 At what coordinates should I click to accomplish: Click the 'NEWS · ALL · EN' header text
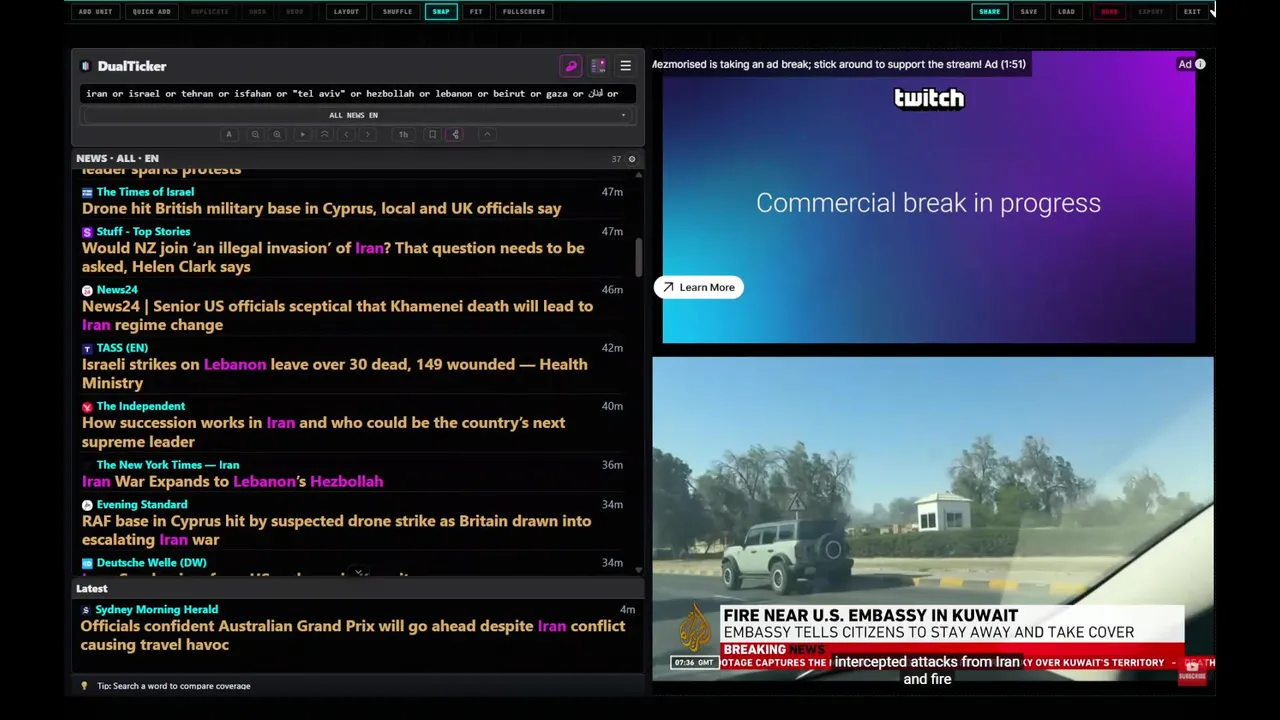coord(117,159)
